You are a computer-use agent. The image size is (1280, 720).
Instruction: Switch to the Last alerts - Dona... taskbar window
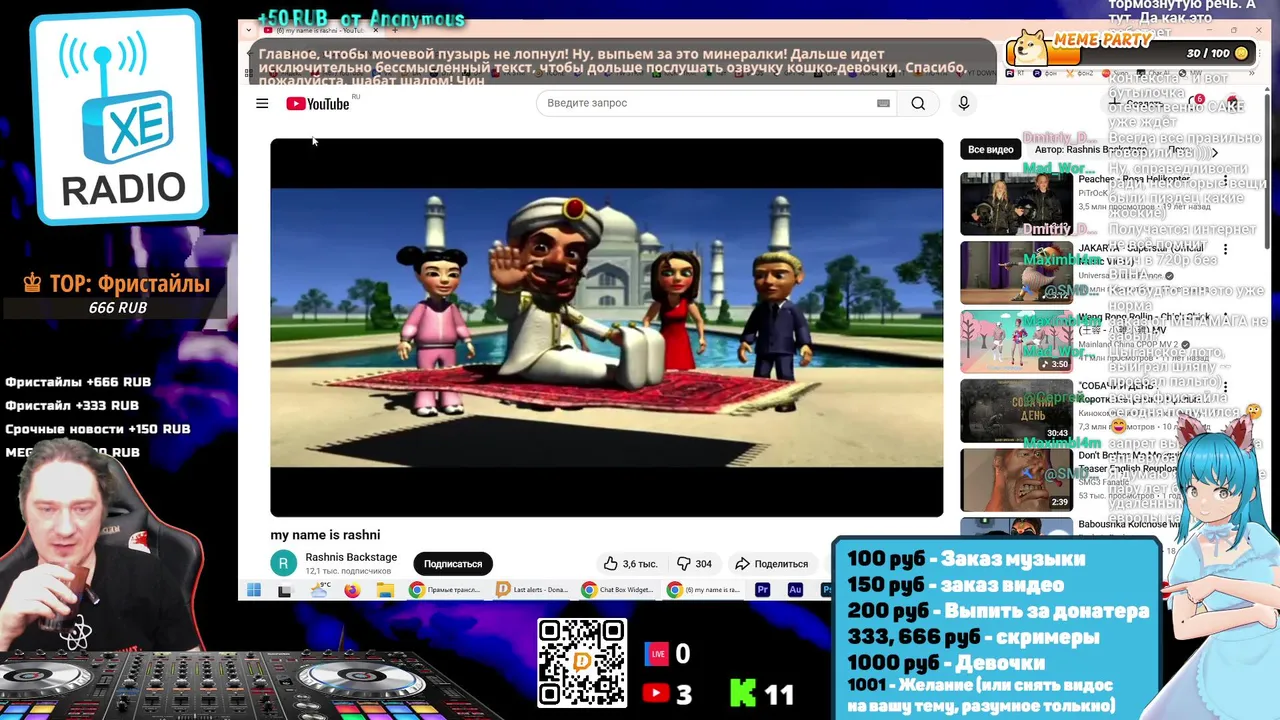[x=534, y=590]
